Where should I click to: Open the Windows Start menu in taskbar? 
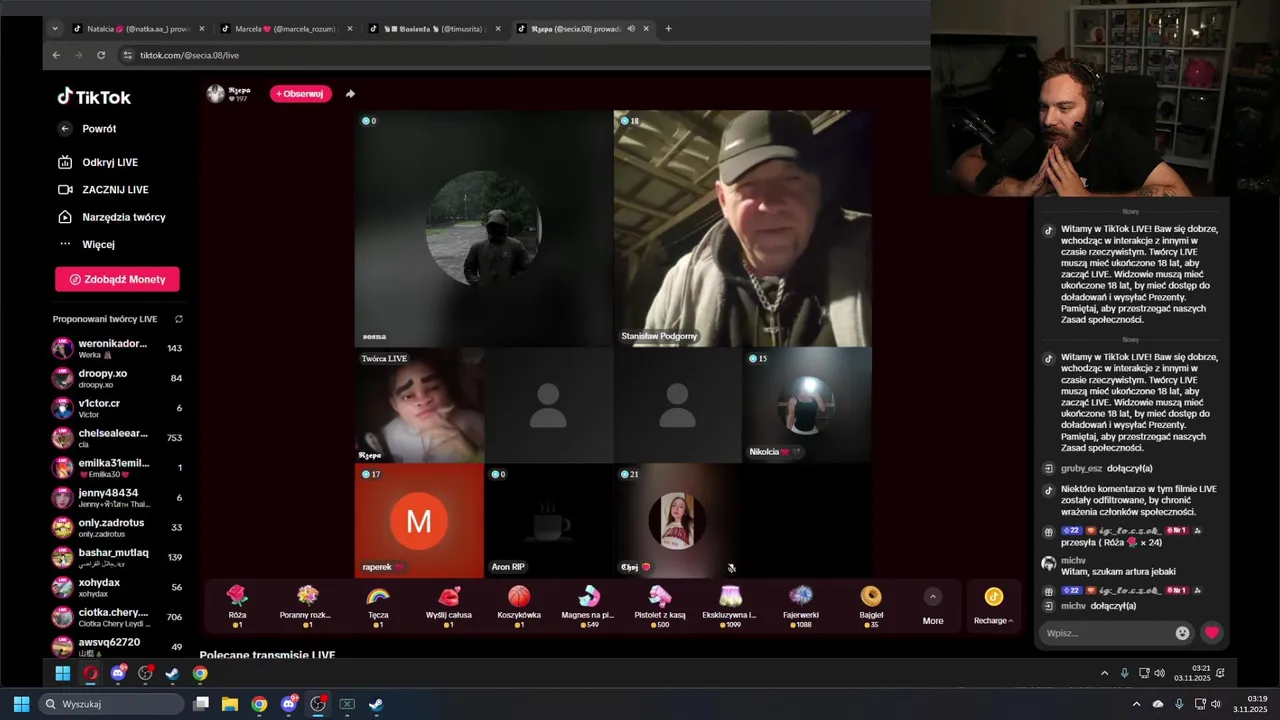click(x=21, y=704)
